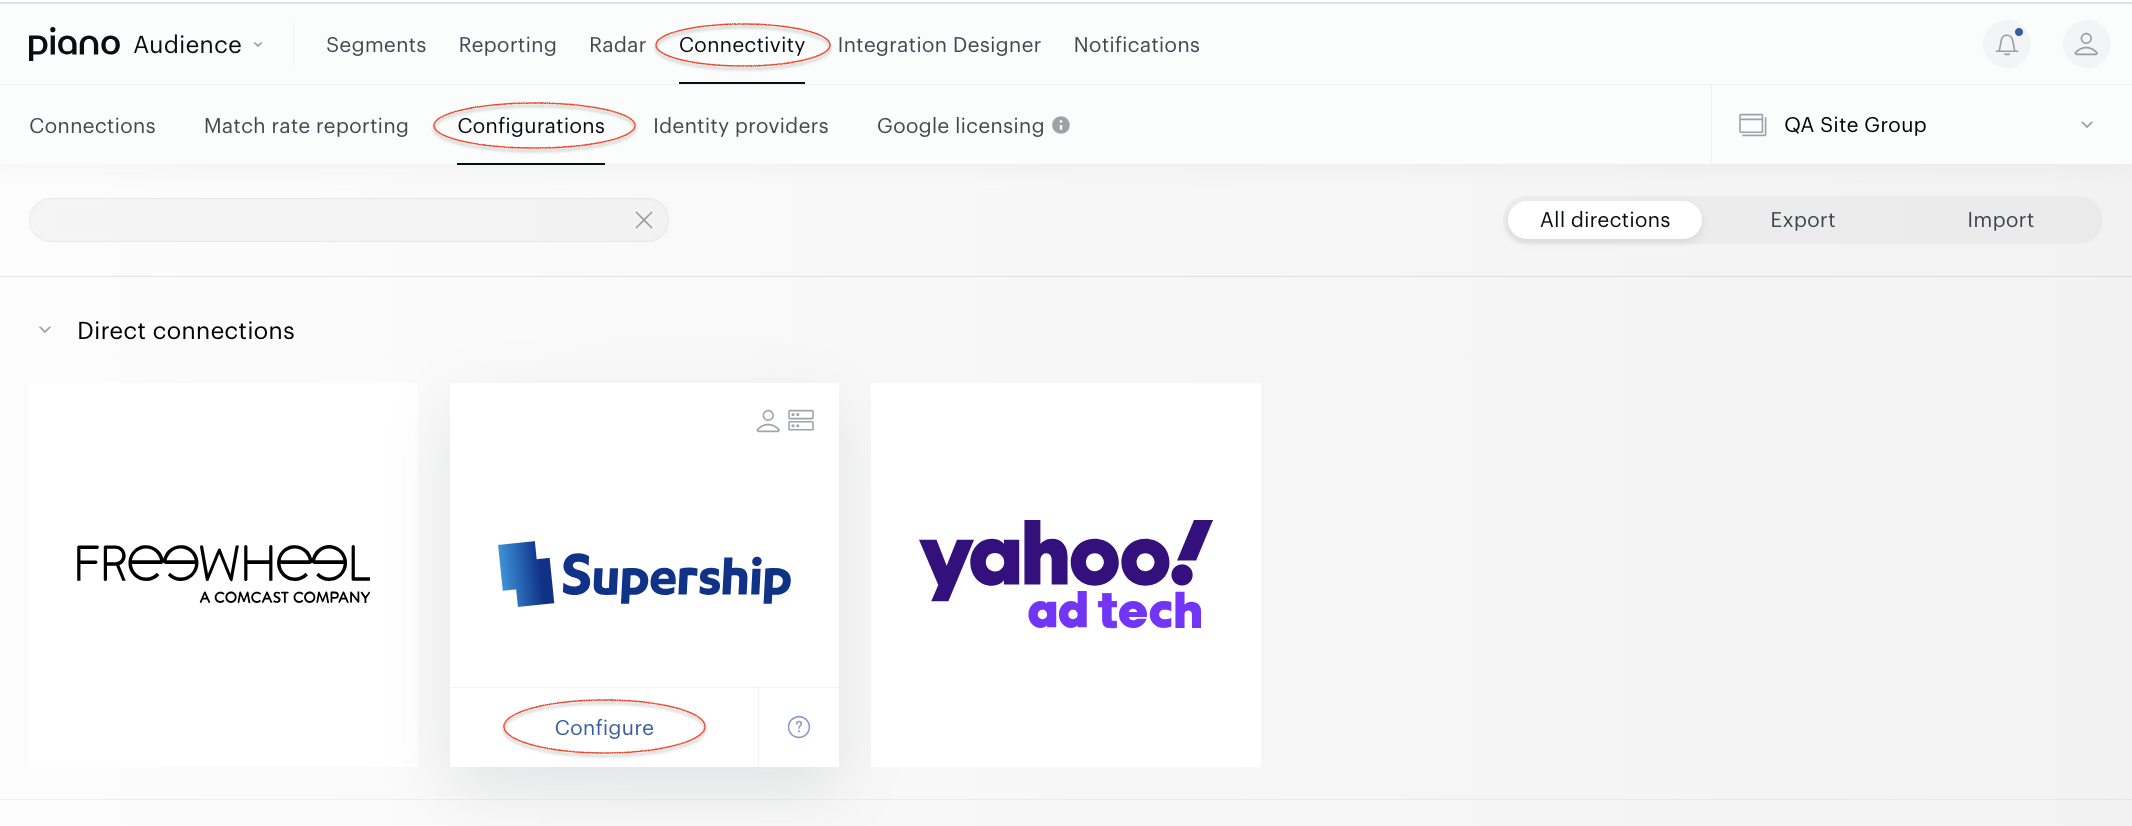Collapse the Direct connections section
This screenshot has height=826, width=2132.
point(45,330)
